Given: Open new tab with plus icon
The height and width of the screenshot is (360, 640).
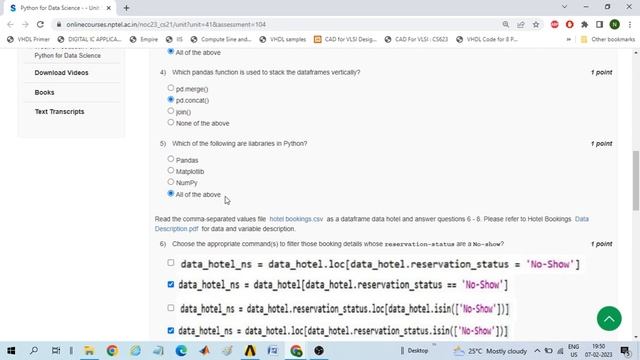Looking at the screenshot, I should 126,8.
